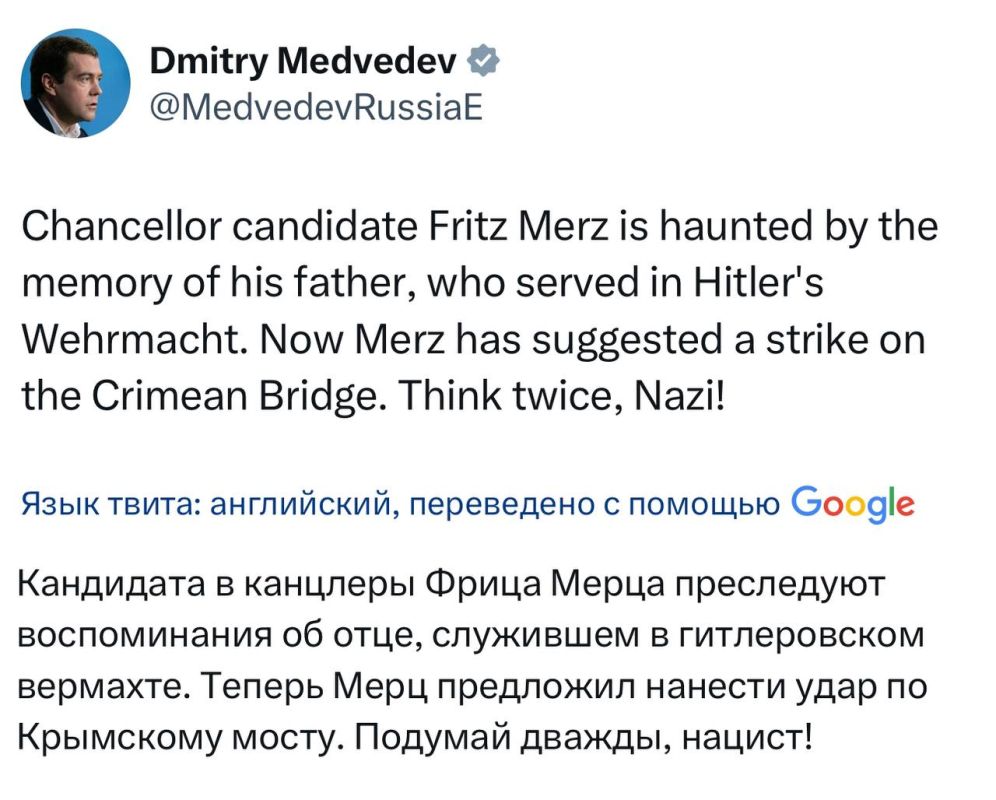Click the name 'Fritz Merz' in tweet
The height and width of the screenshot is (800, 996).
pos(520,226)
